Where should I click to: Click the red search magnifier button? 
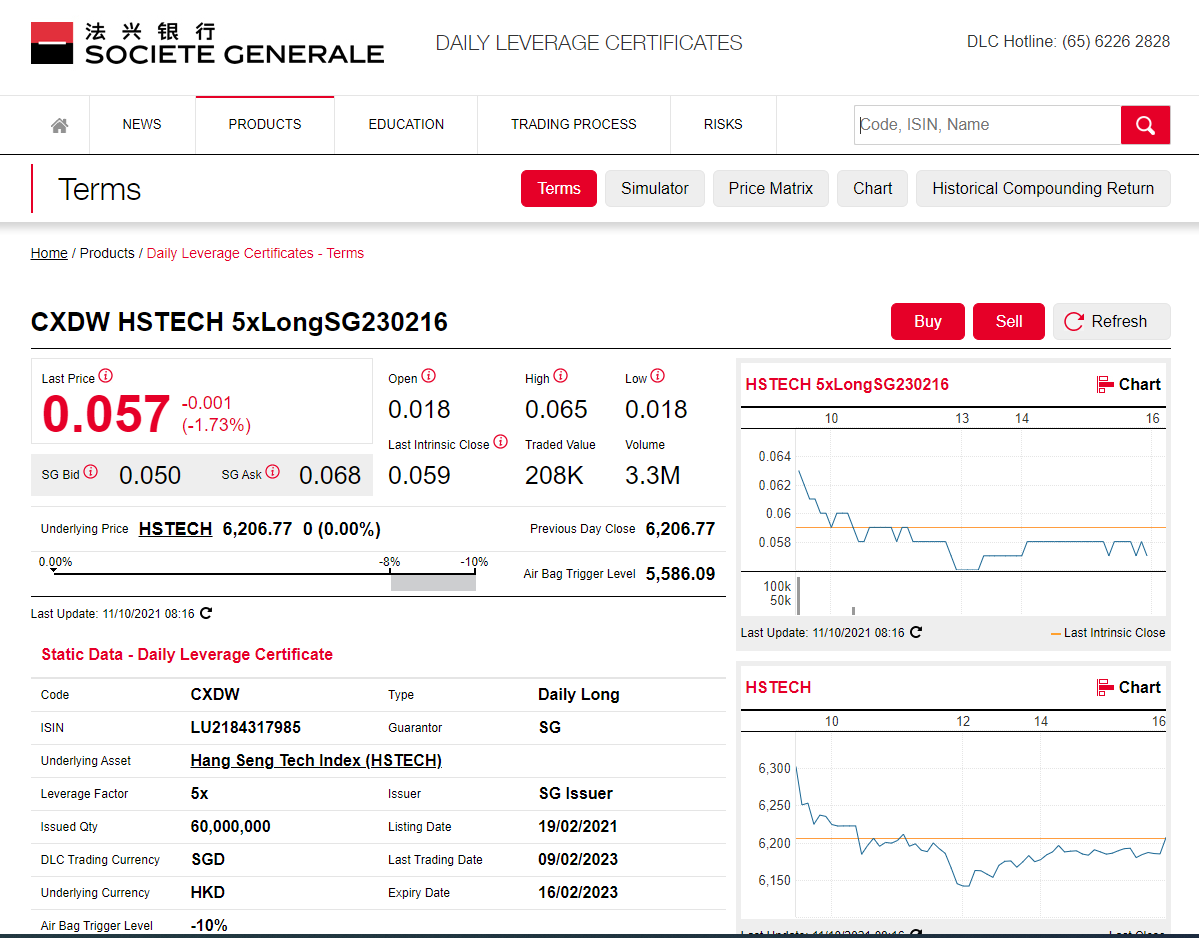coord(1145,125)
